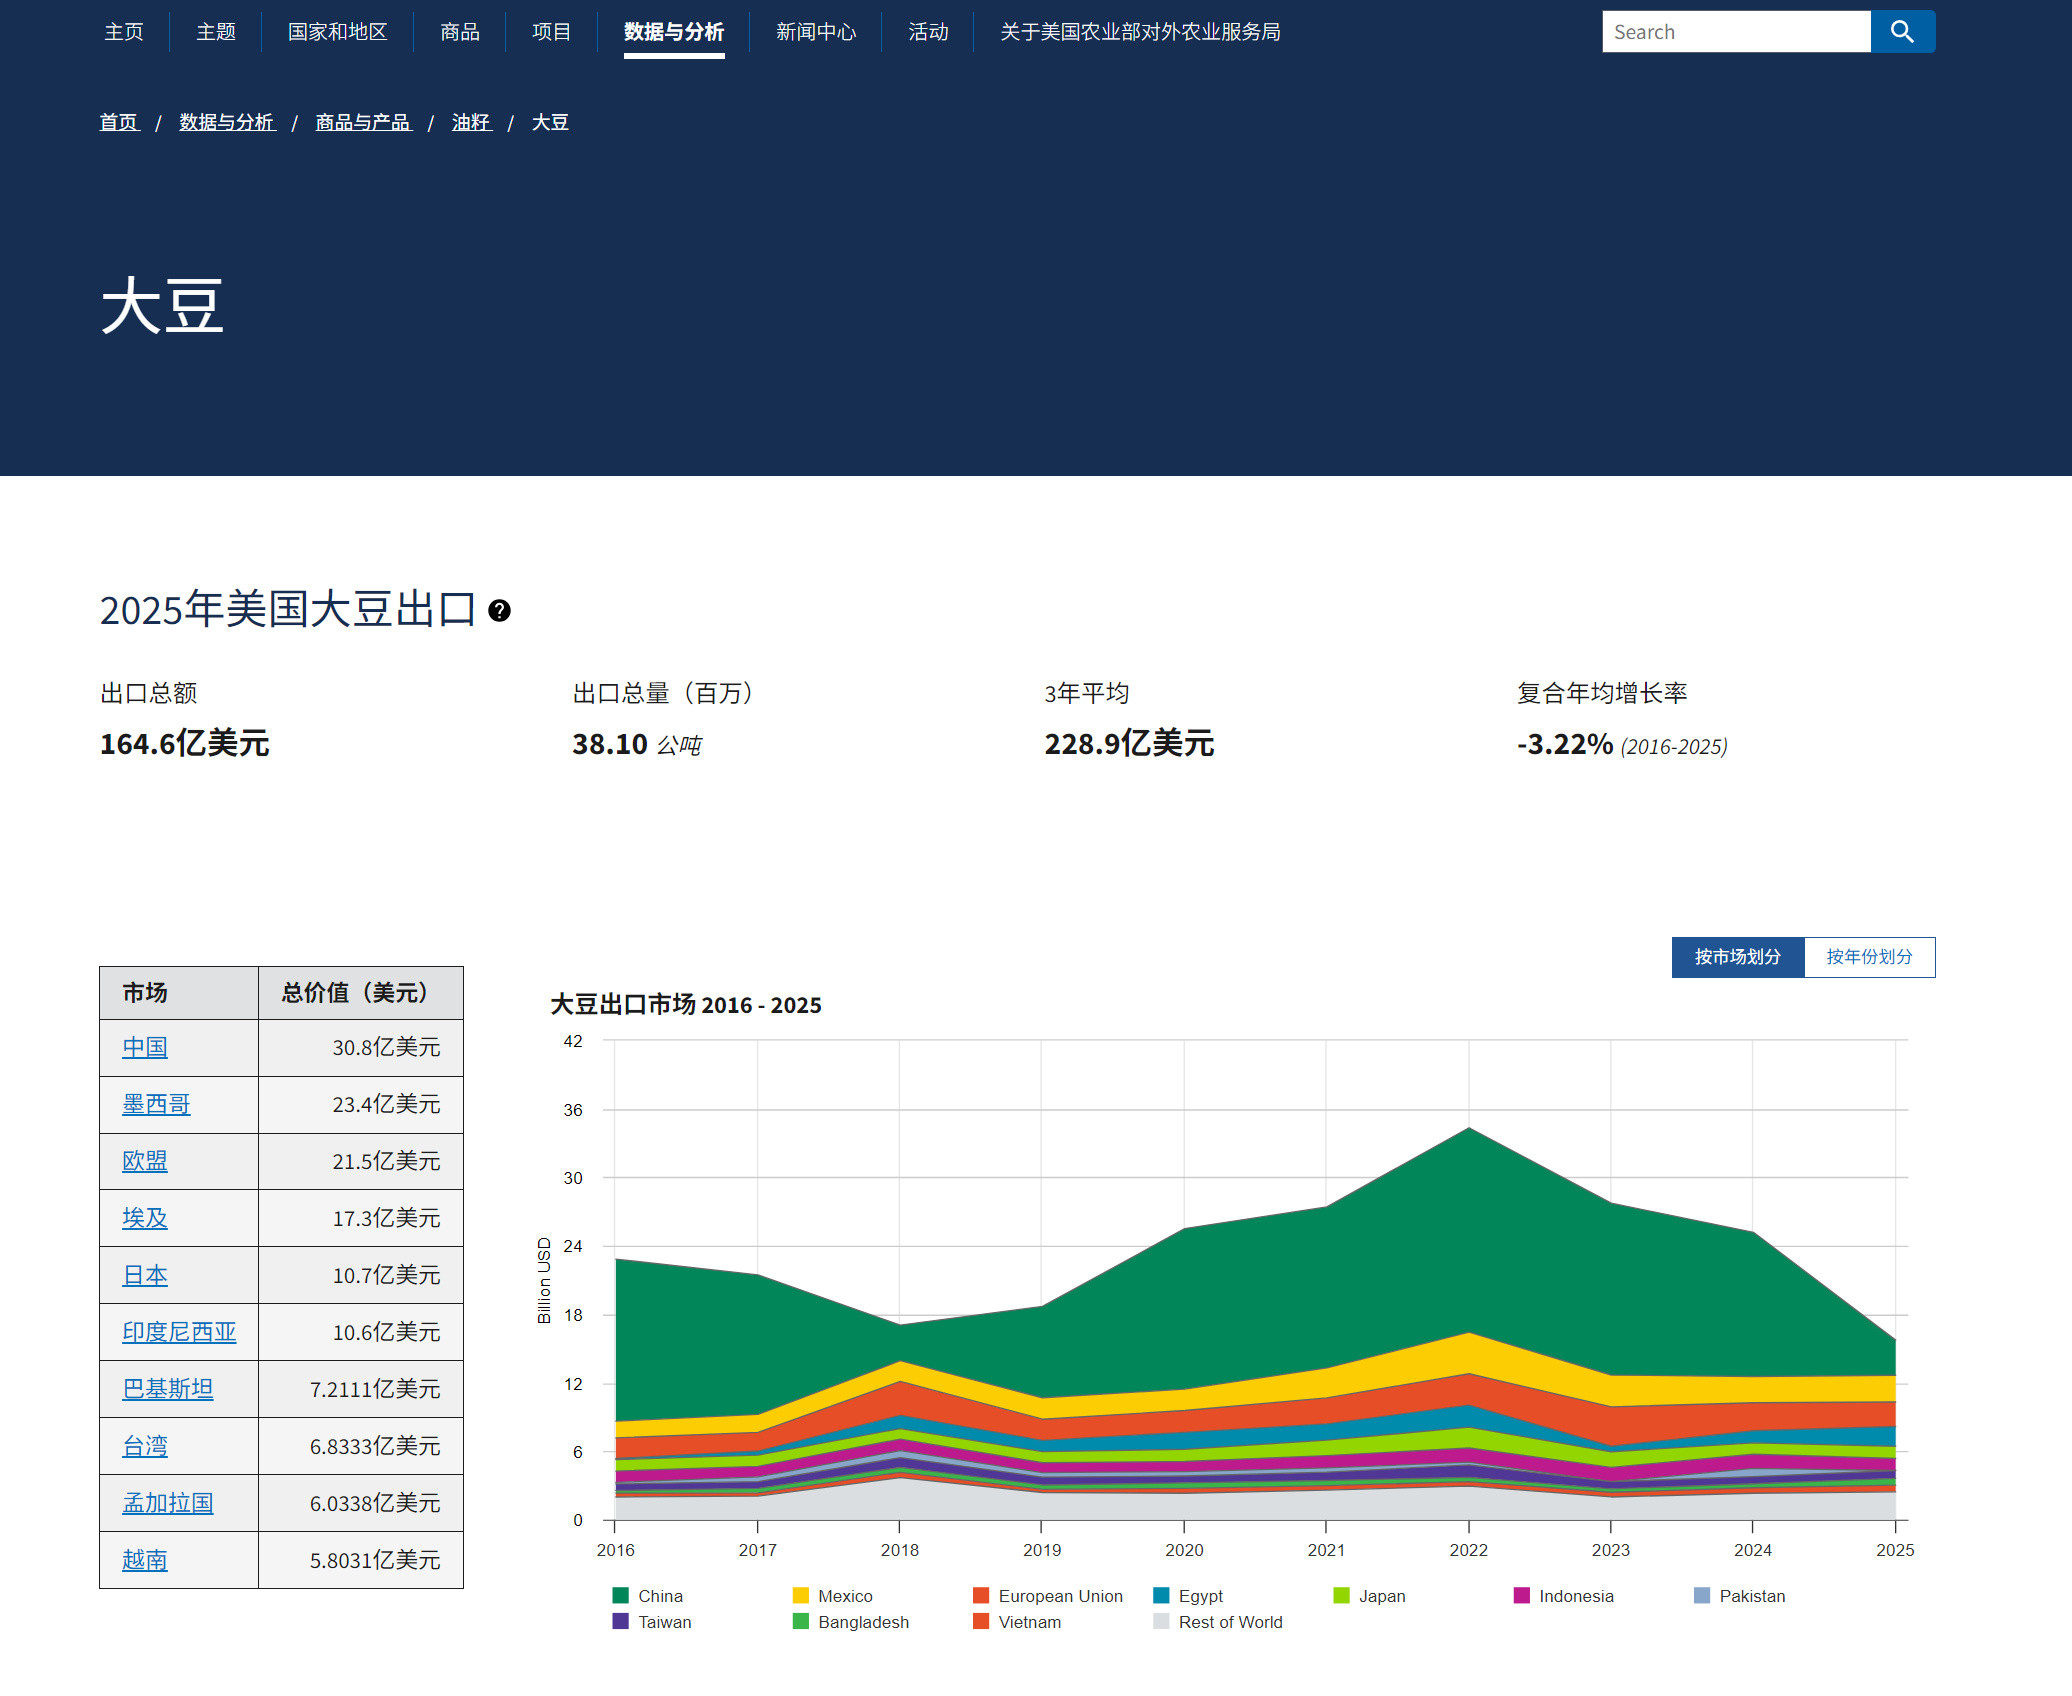The width and height of the screenshot is (2072, 1696).
Task: Open the 油籽 breadcrumb link
Action: 470,122
